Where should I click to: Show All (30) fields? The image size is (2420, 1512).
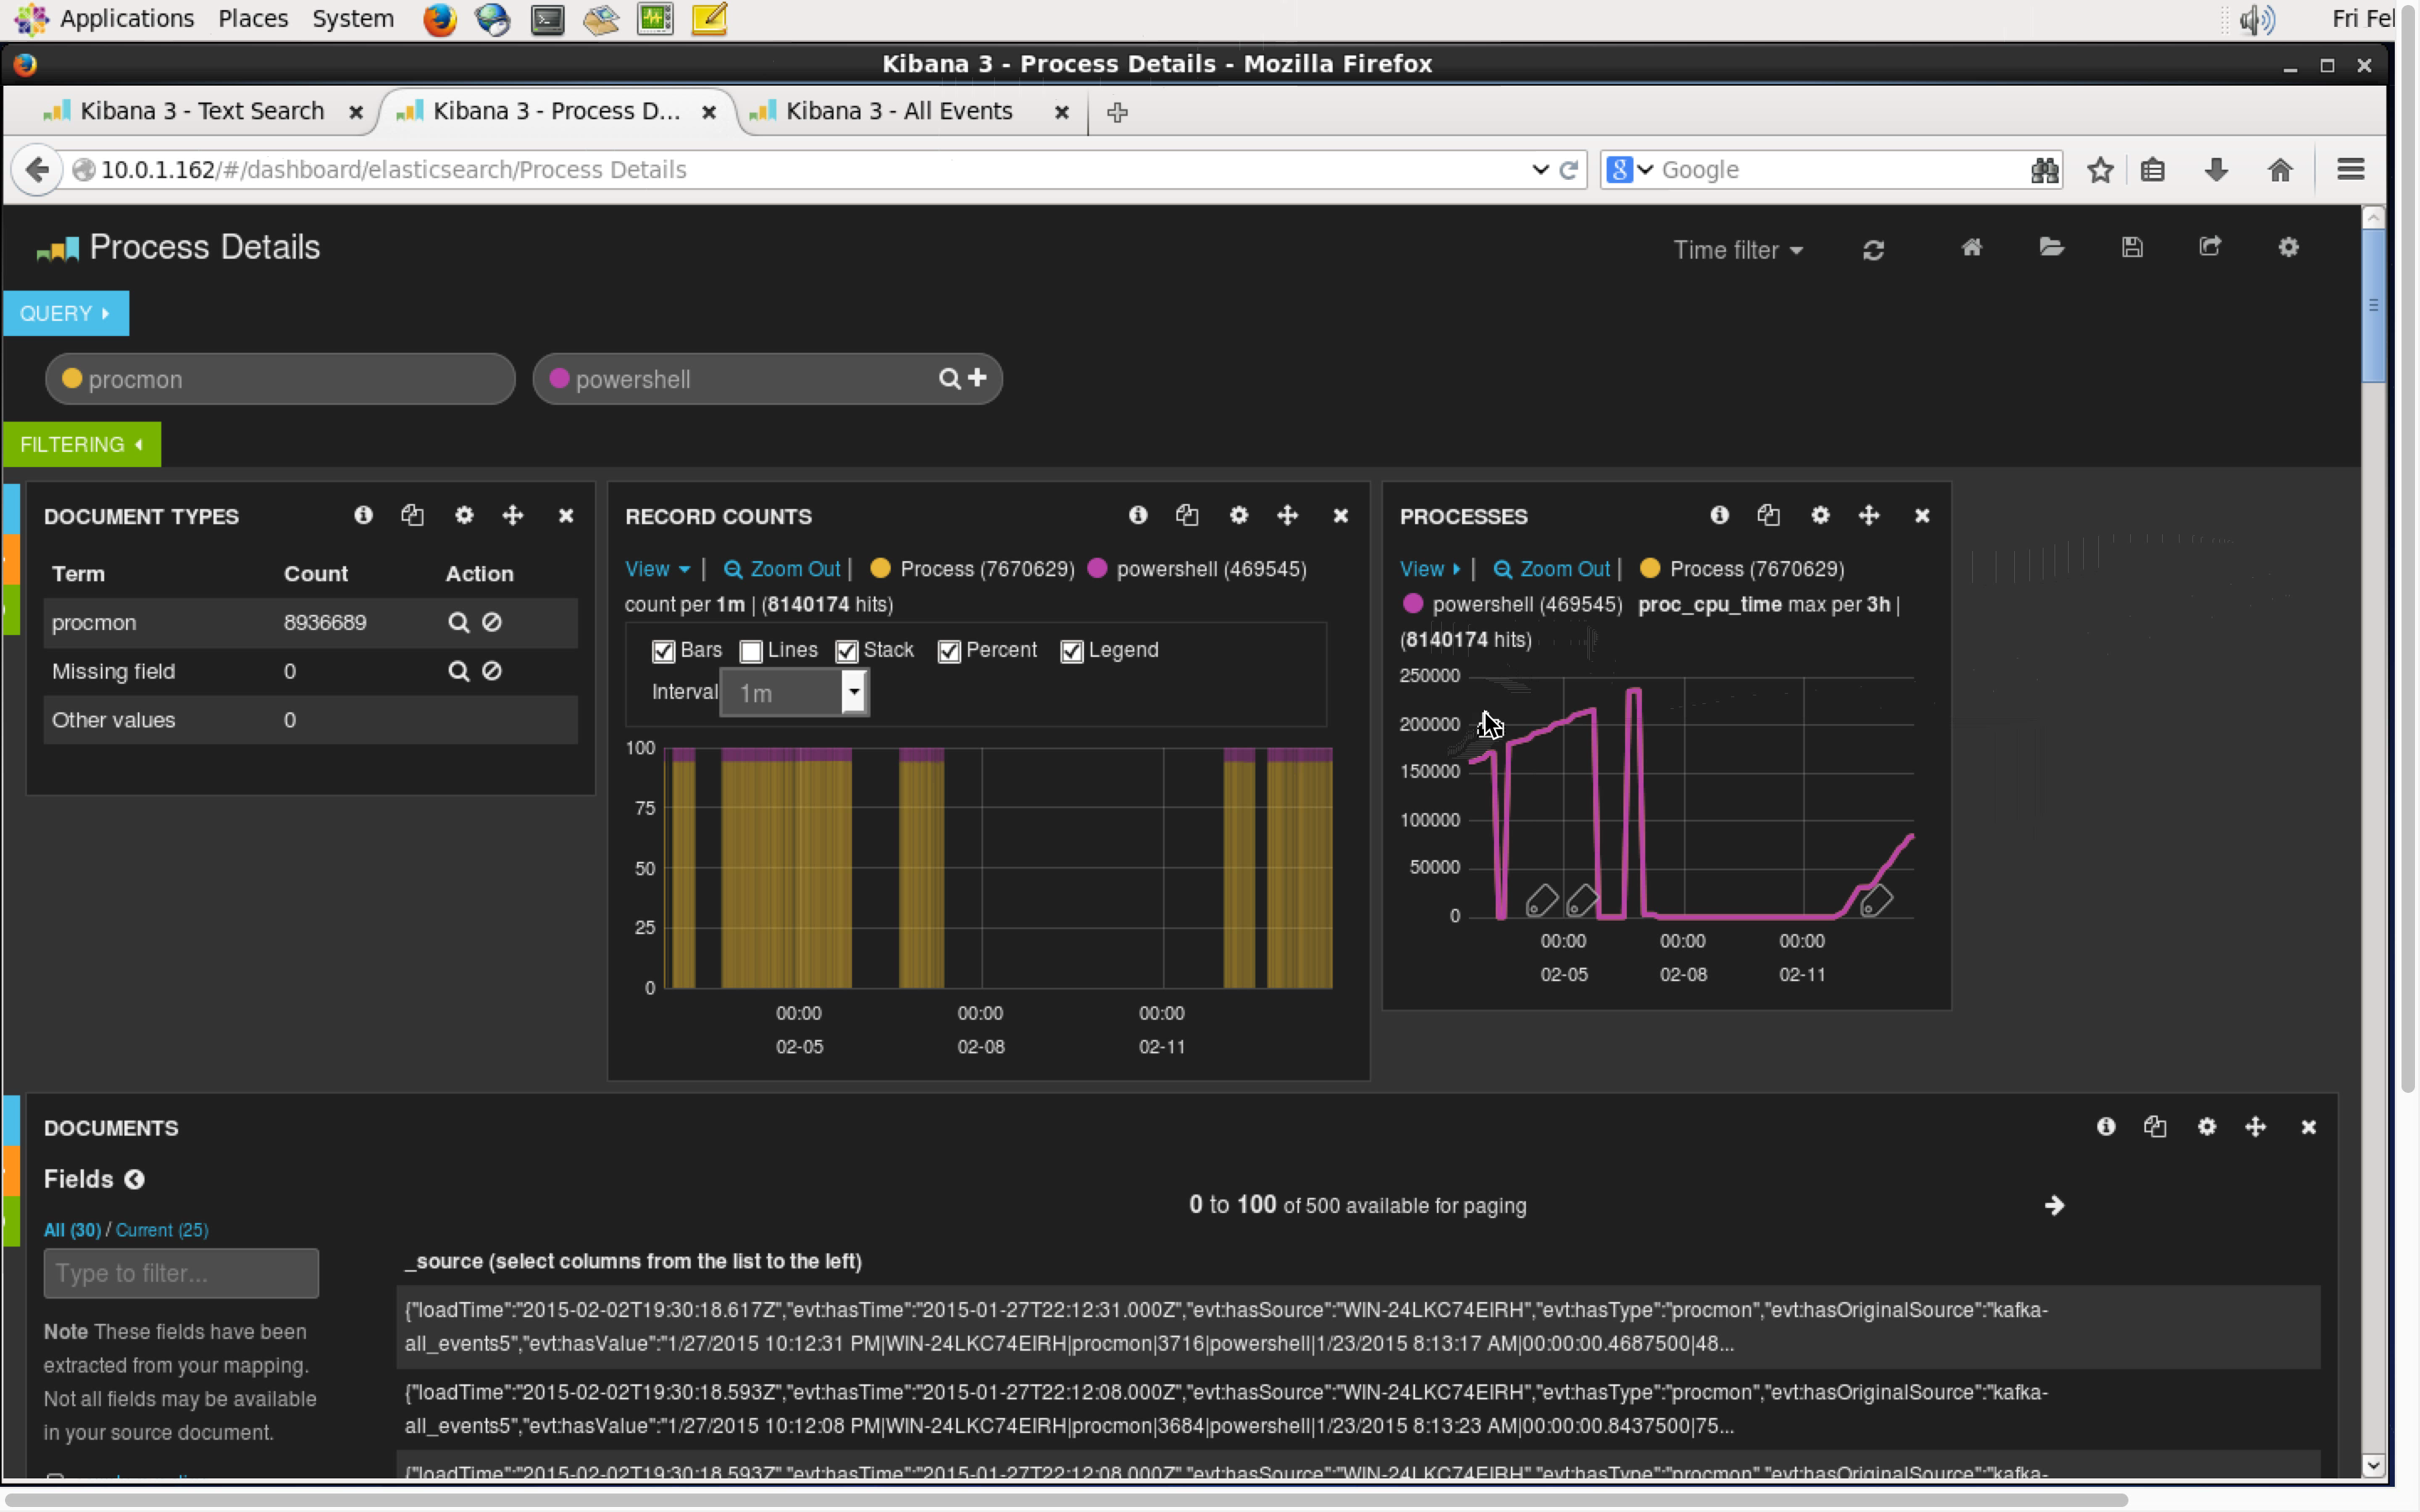pyautogui.click(x=72, y=1230)
